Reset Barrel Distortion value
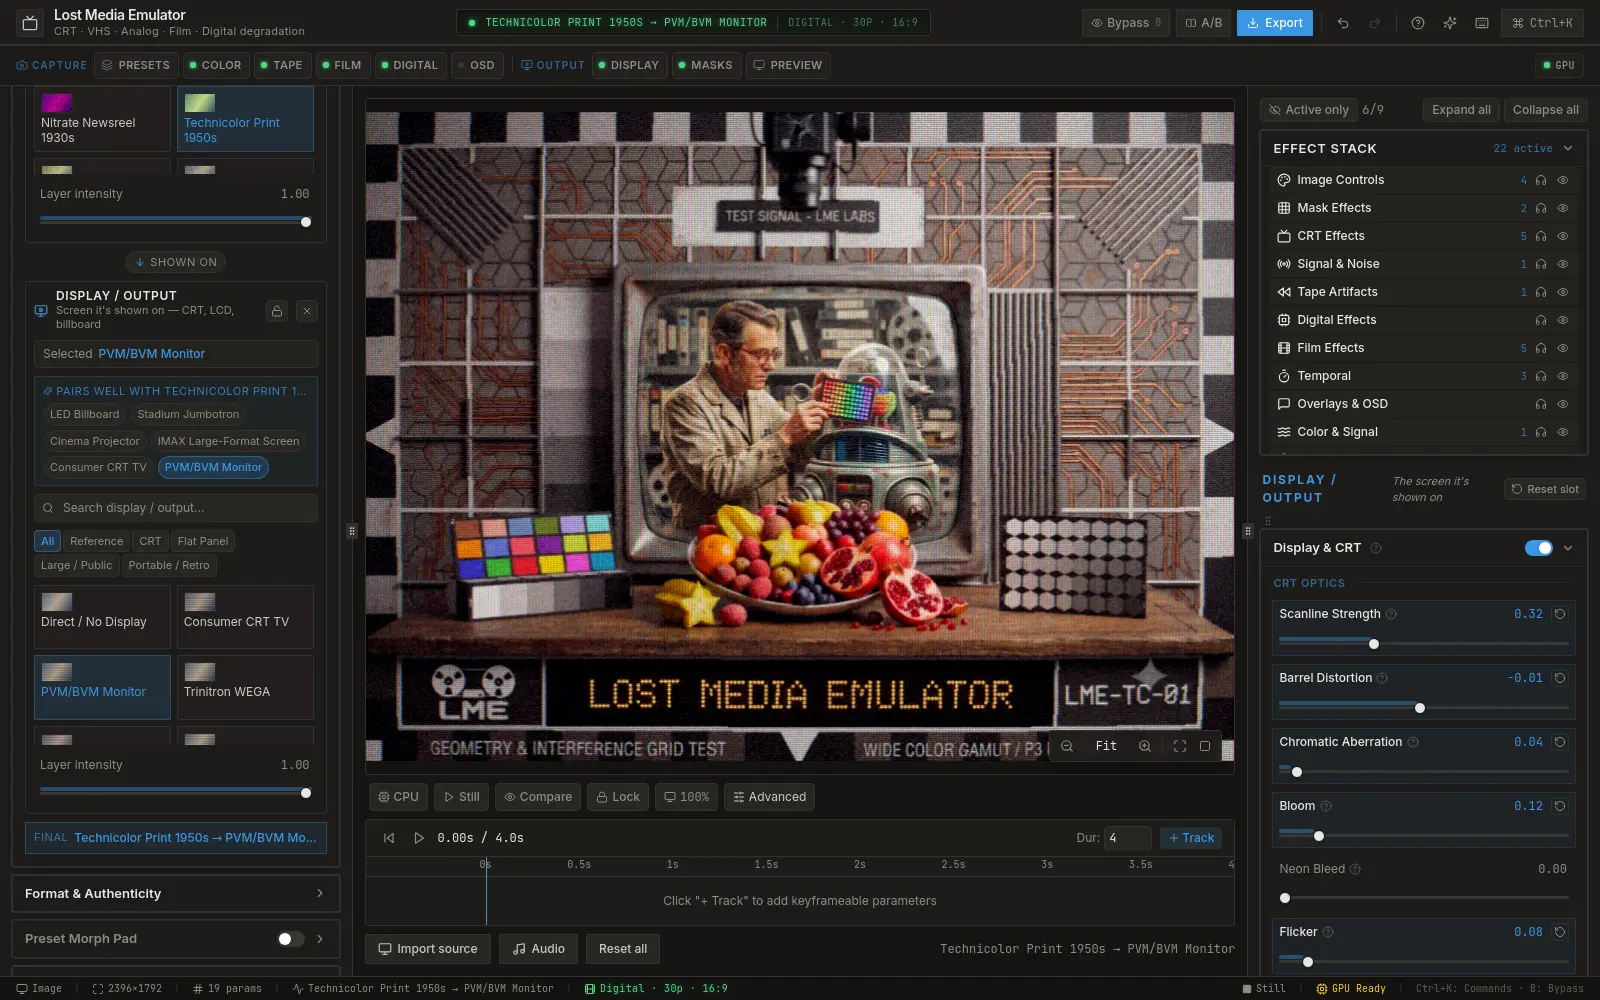The width and height of the screenshot is (1600, 1000). (x=1560, y=678)
